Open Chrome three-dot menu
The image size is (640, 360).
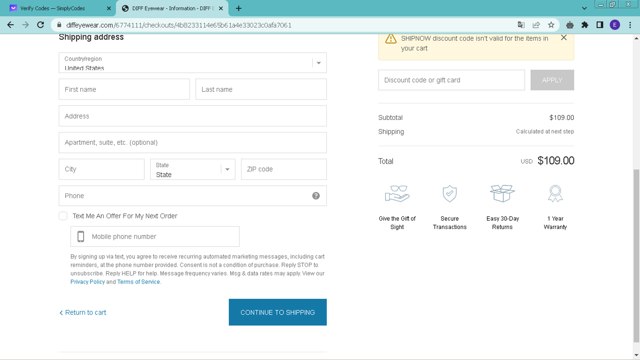tap(630, 25)
